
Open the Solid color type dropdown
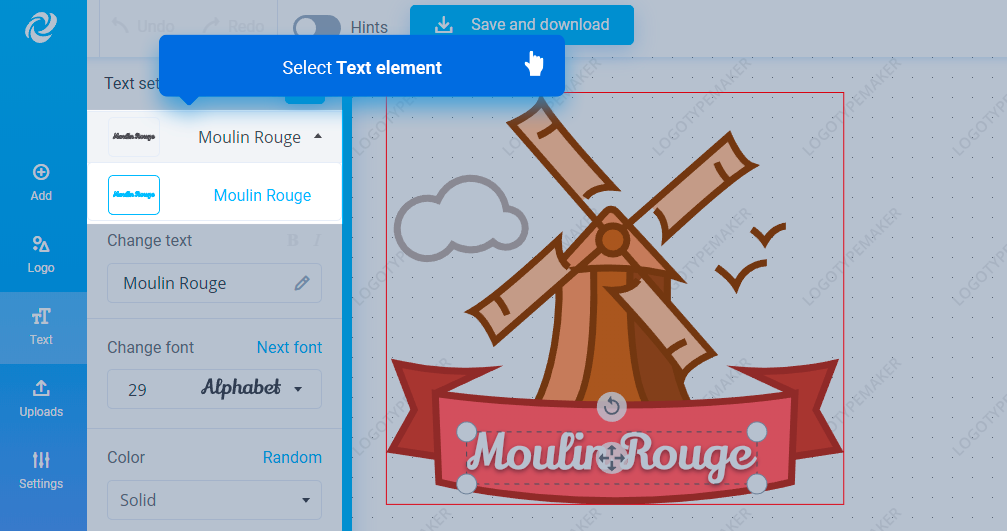(215, 500)
